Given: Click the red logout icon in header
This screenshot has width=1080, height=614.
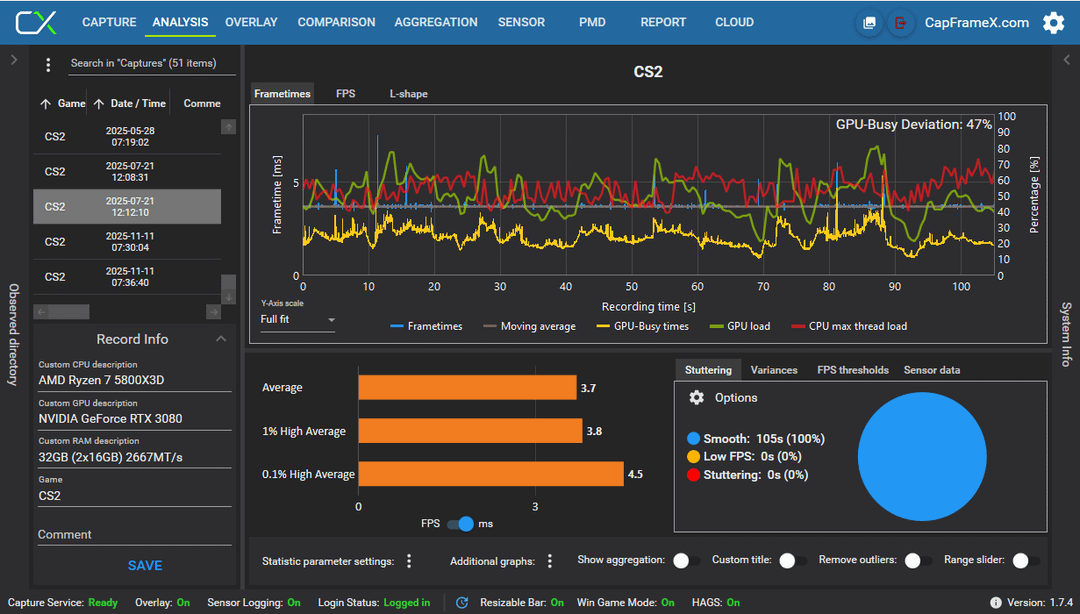Looking at the screenshot, I should click(x=900, y=23).
